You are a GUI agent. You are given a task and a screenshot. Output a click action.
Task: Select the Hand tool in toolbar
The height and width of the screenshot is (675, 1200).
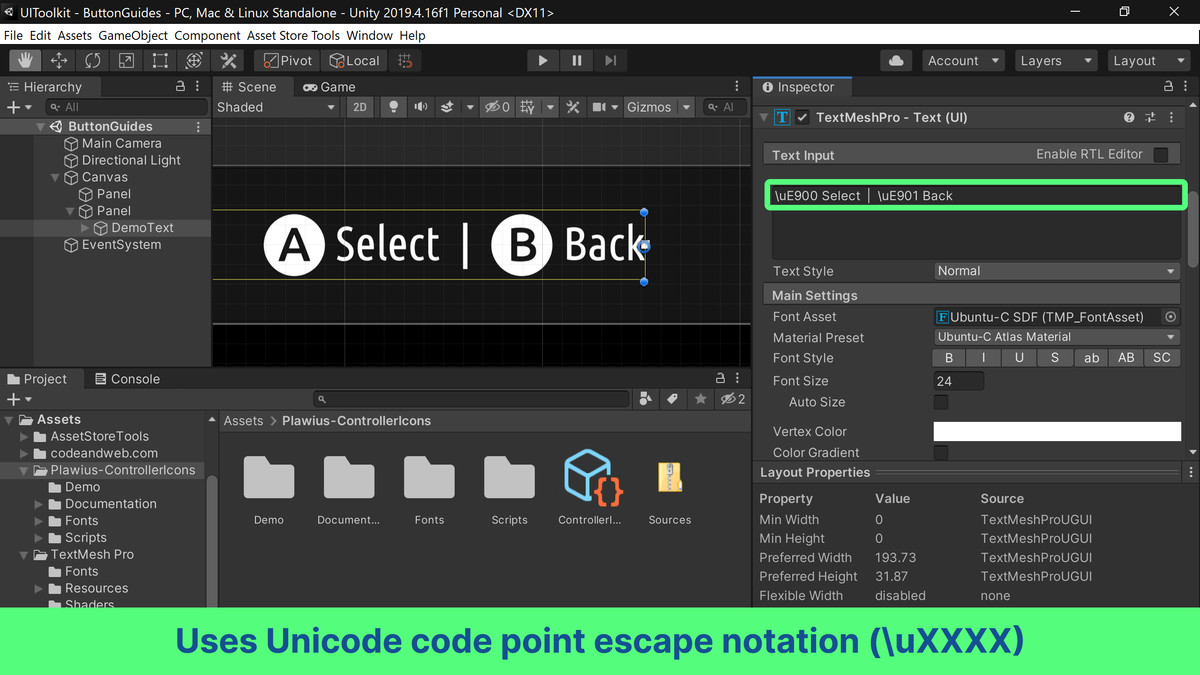(25, 61)
